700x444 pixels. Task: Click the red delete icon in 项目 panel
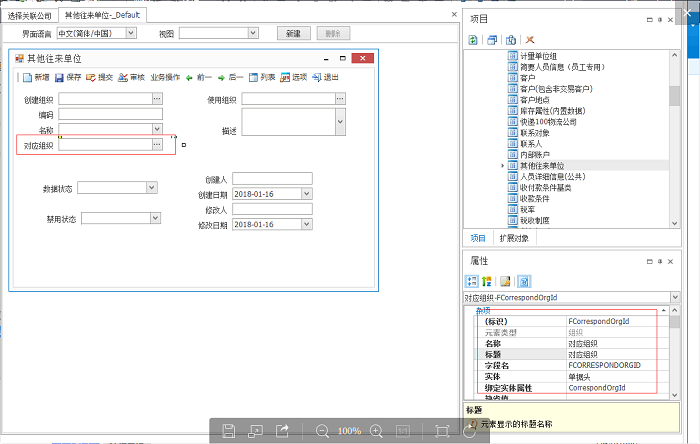(x=529, y=39)
